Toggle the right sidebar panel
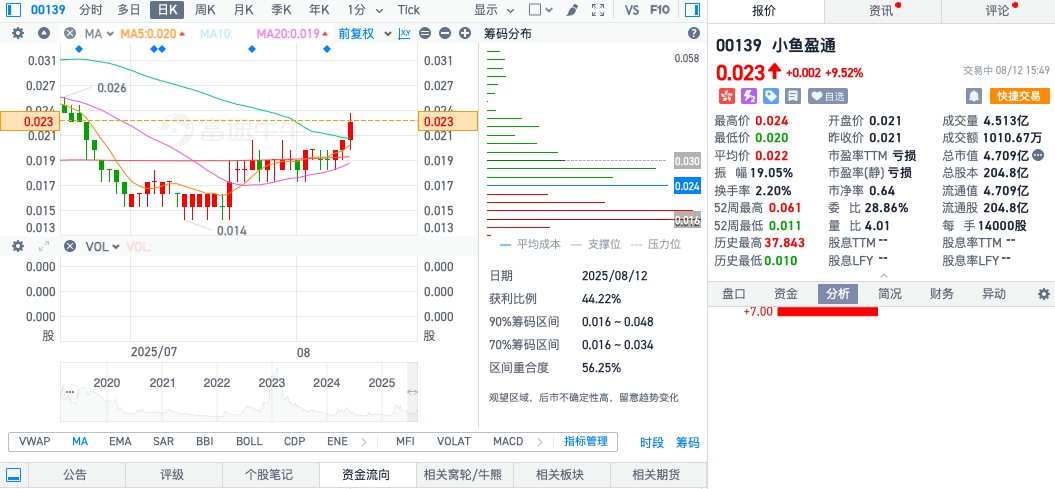Viewport: 1055px width, 489px height. tap(692, 10)
